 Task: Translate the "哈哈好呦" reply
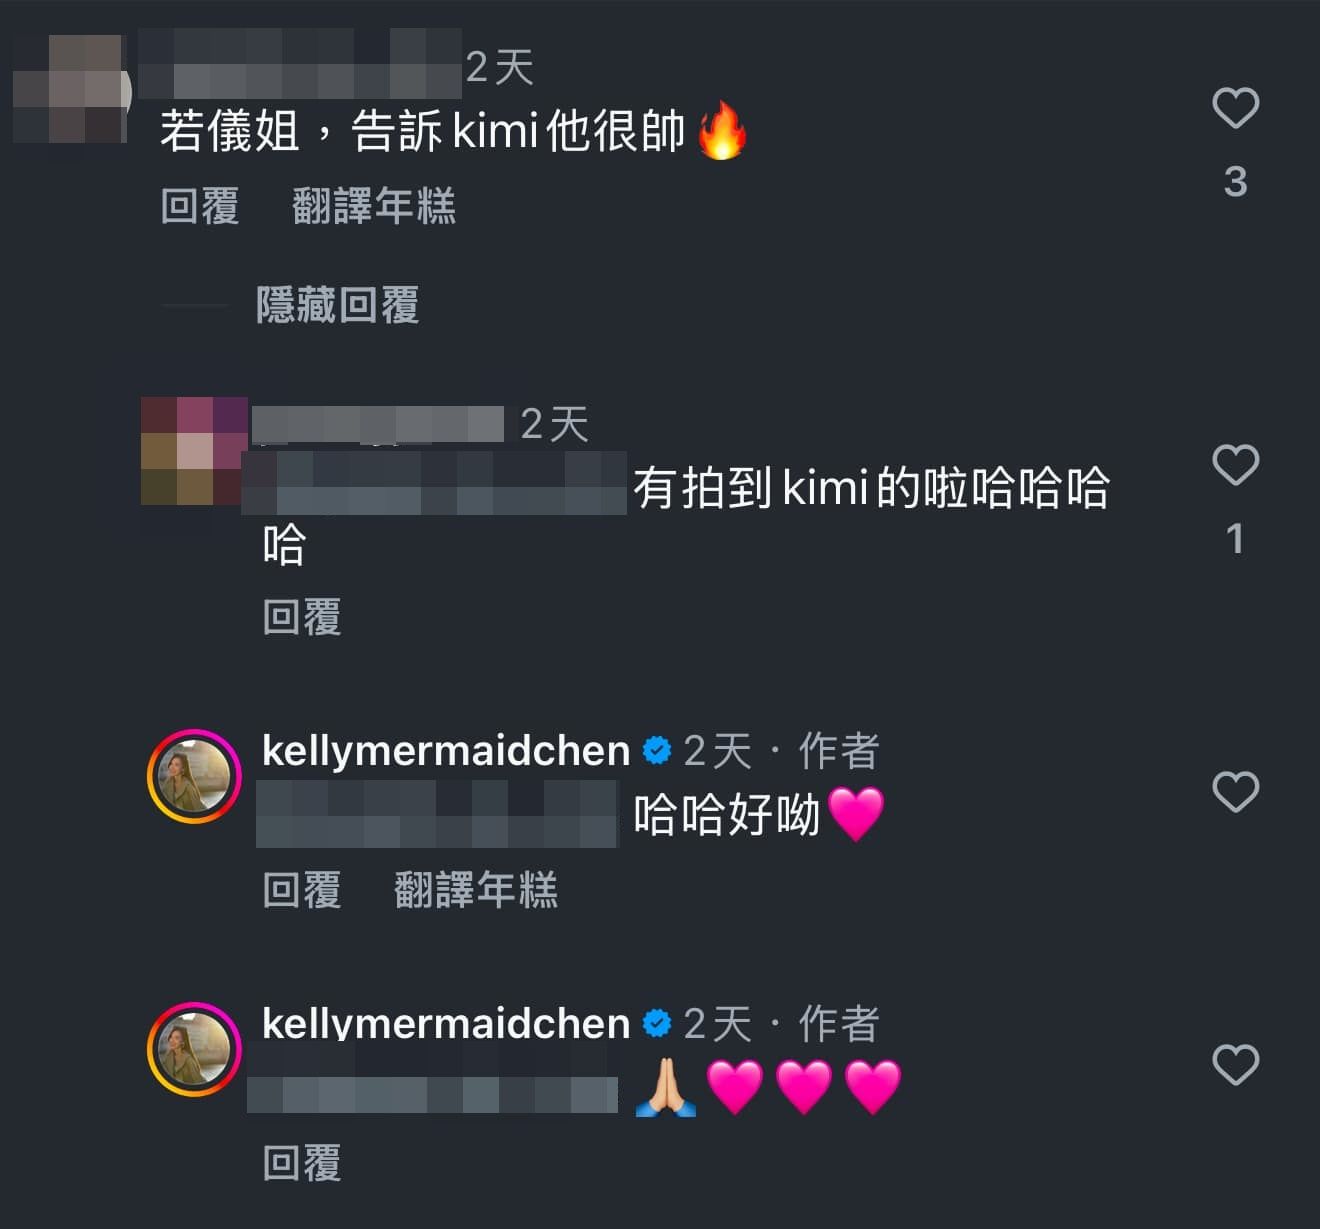[476, 890]
